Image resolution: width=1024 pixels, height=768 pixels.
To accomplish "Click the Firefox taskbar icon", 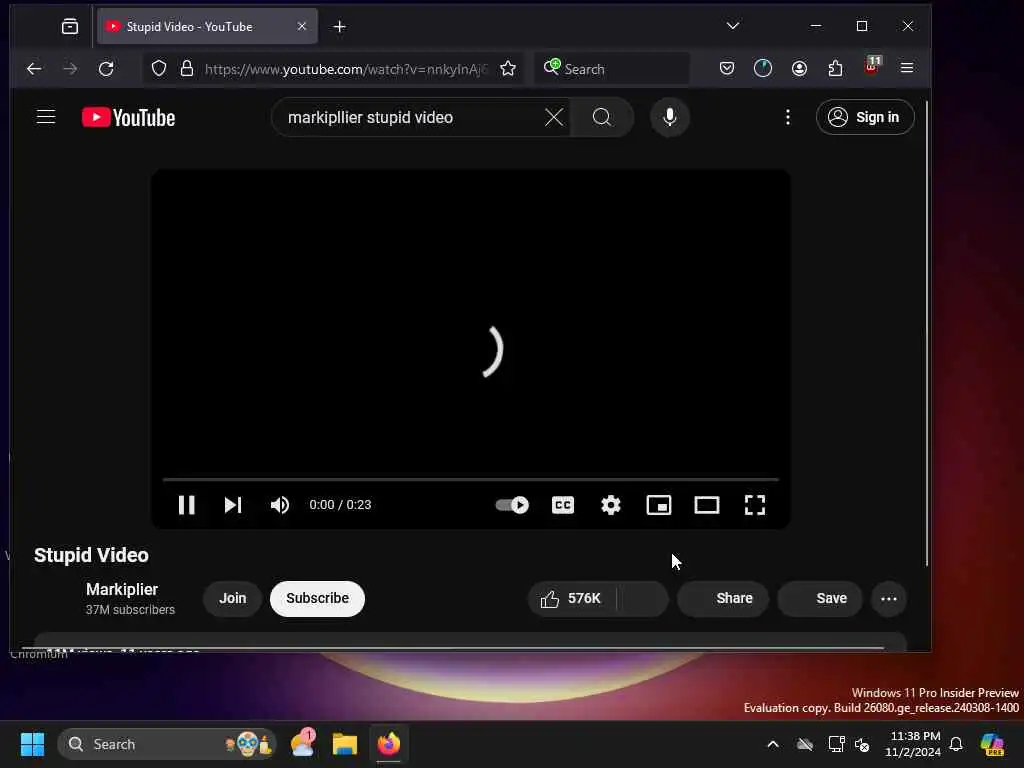I will [x=389, y=744].
